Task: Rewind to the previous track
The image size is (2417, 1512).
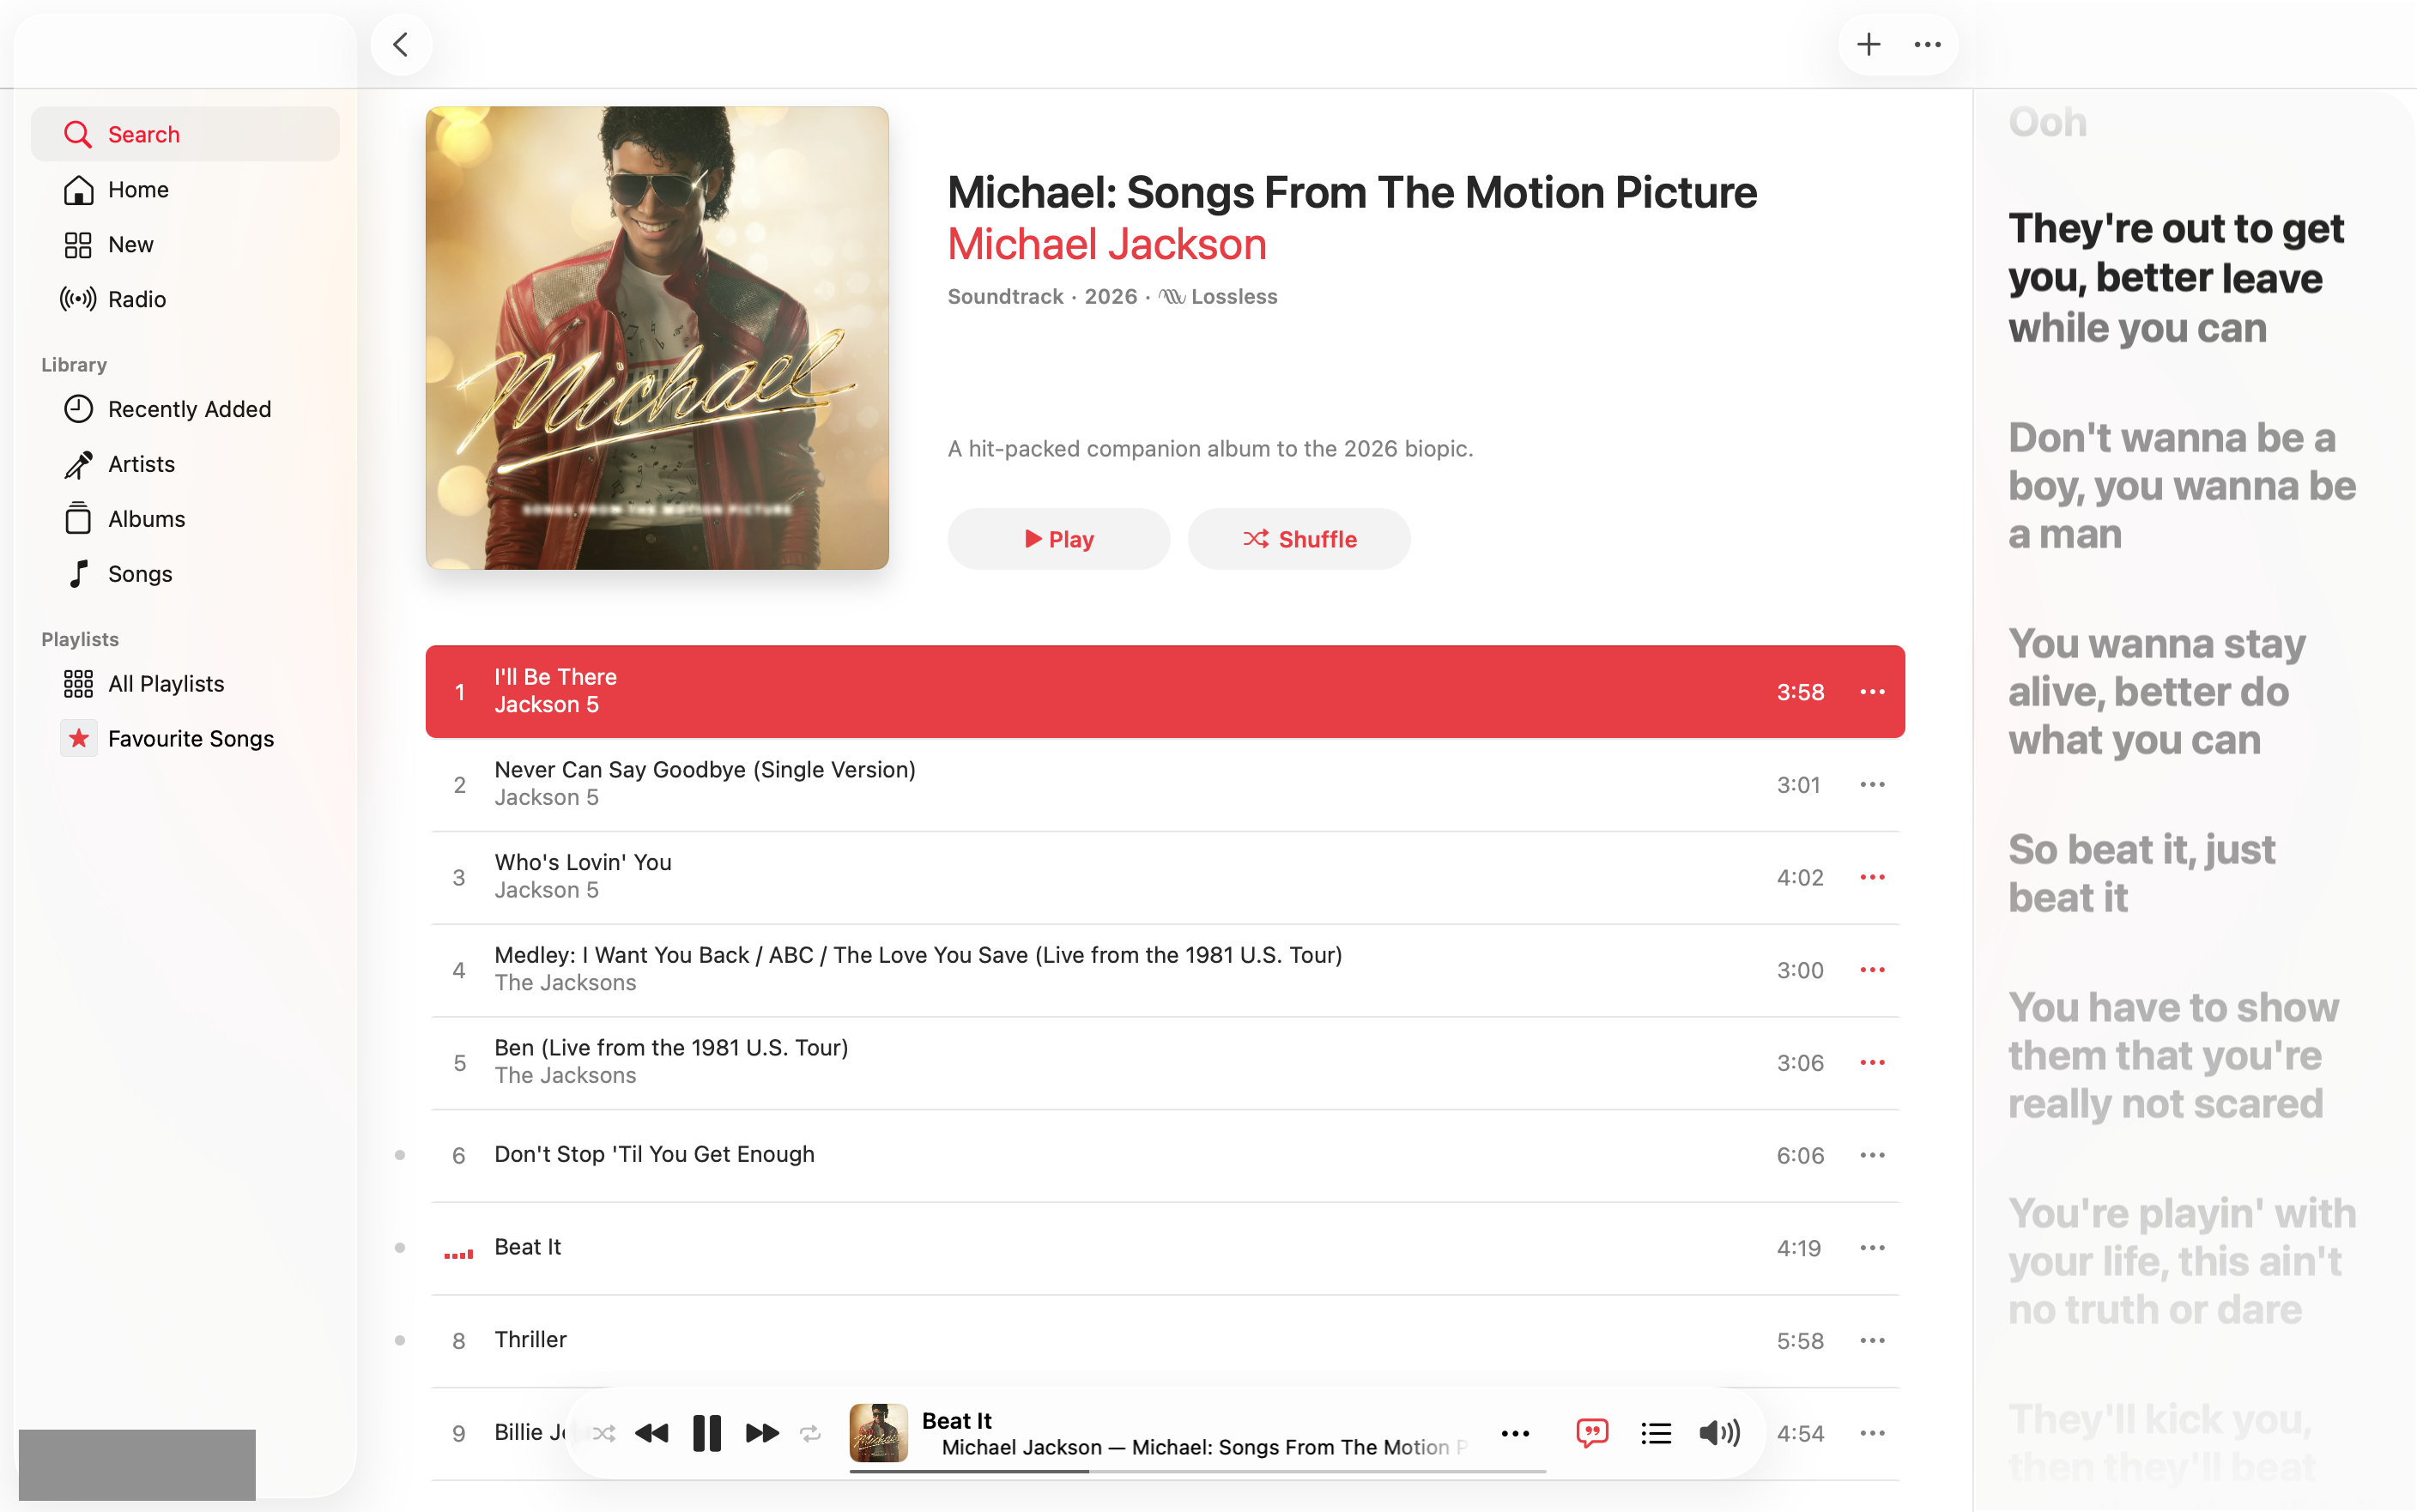Action: [x=652, y=1433]
